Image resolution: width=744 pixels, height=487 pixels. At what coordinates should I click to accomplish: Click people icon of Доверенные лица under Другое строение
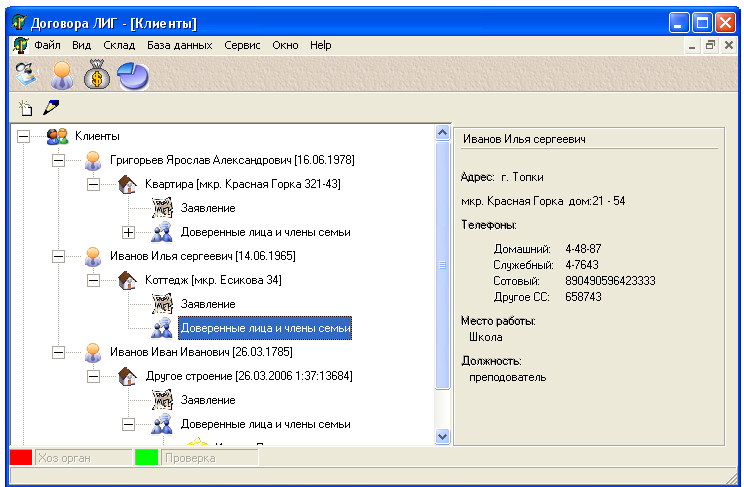[x=162, y=424]
